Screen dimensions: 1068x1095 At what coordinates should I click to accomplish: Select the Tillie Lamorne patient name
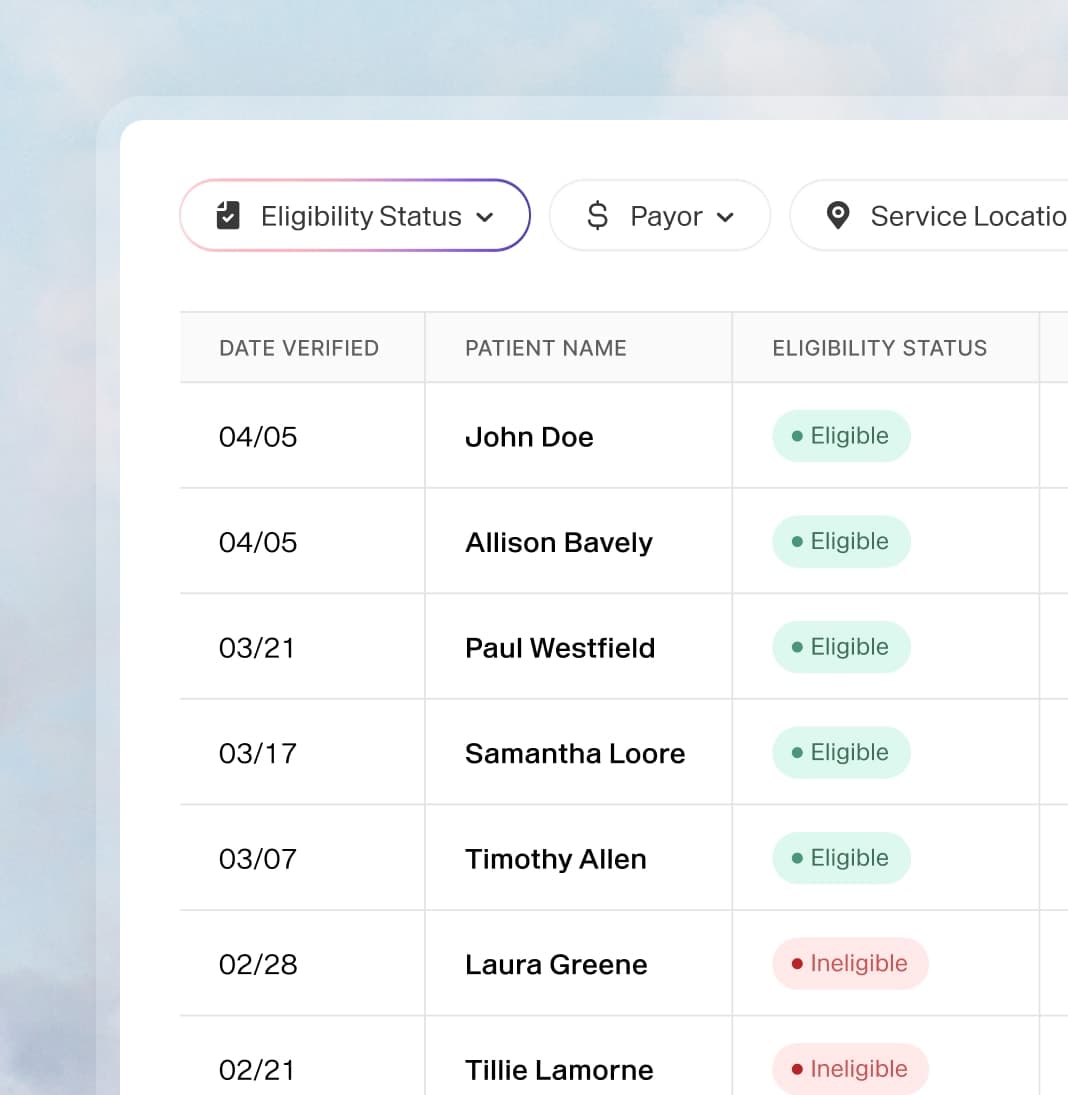tap(559, 1070)
